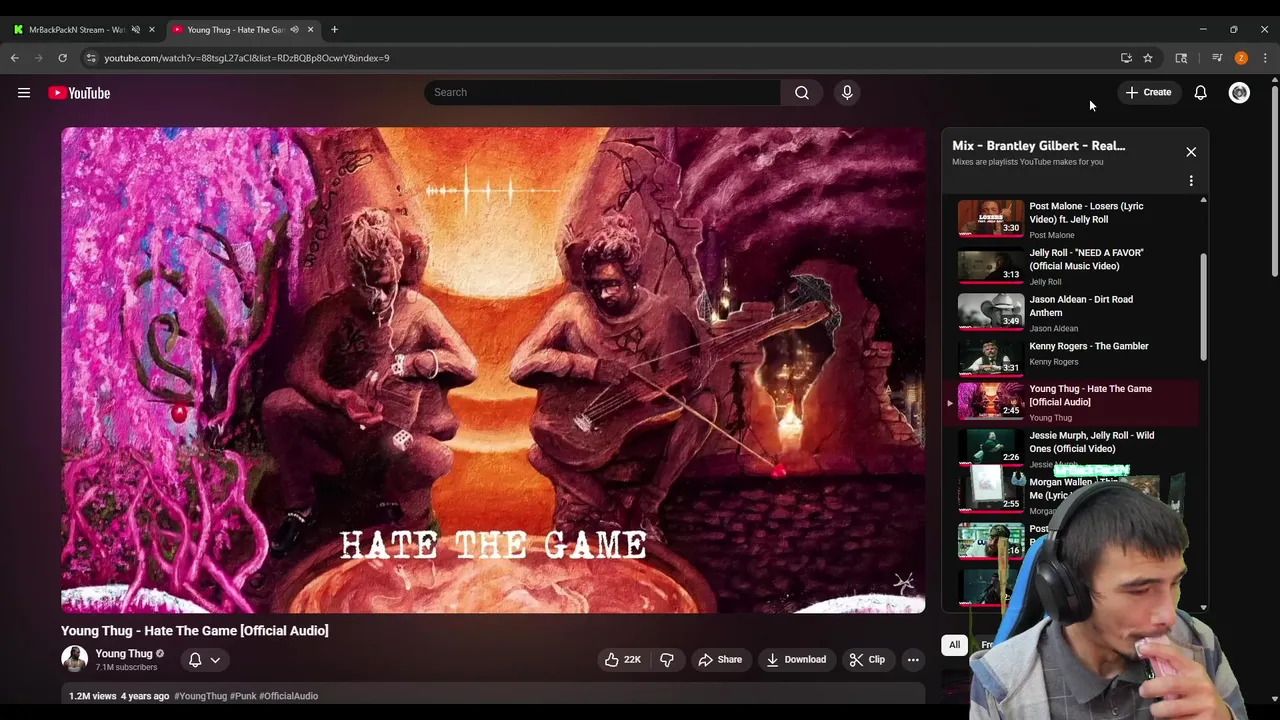Play Jason Aldean Dirt Road Anthem
This screenshot has width=1280, height=720.
pyautogui.click(x=1070, y=313)
